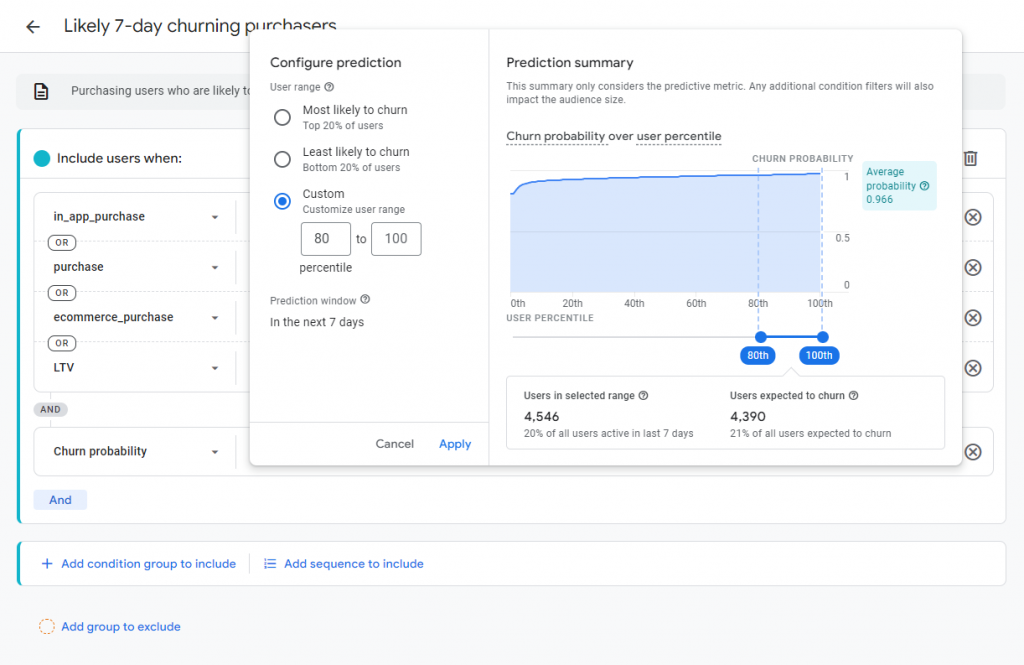The image size is (1024, 665).
Task: Apply the prediction configuration
Action: point(455,443)
